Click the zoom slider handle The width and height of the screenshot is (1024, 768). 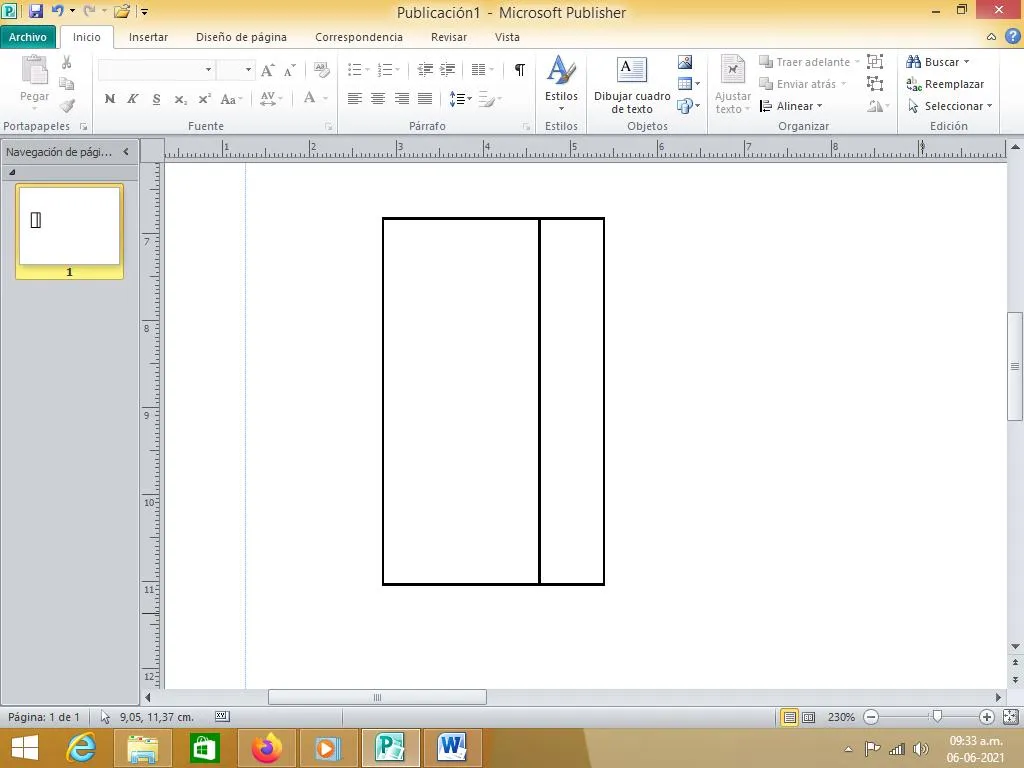[937, 716]
